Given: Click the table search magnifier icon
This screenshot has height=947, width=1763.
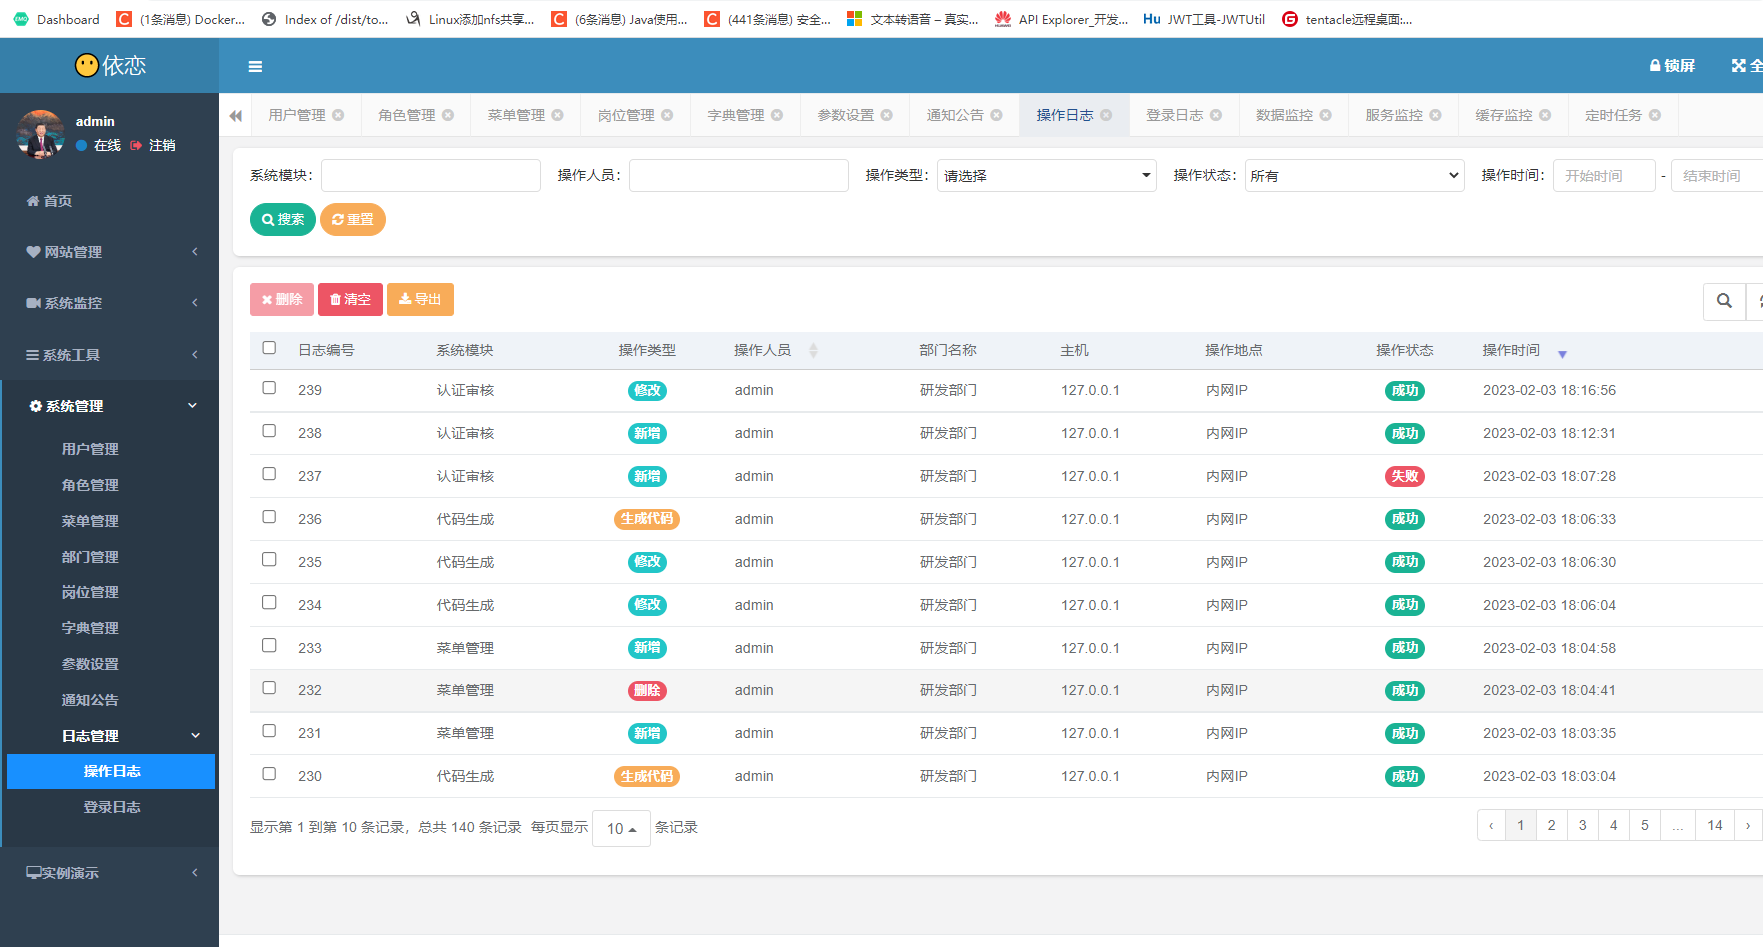Looking at the screenshot, I should point(1724,301).
